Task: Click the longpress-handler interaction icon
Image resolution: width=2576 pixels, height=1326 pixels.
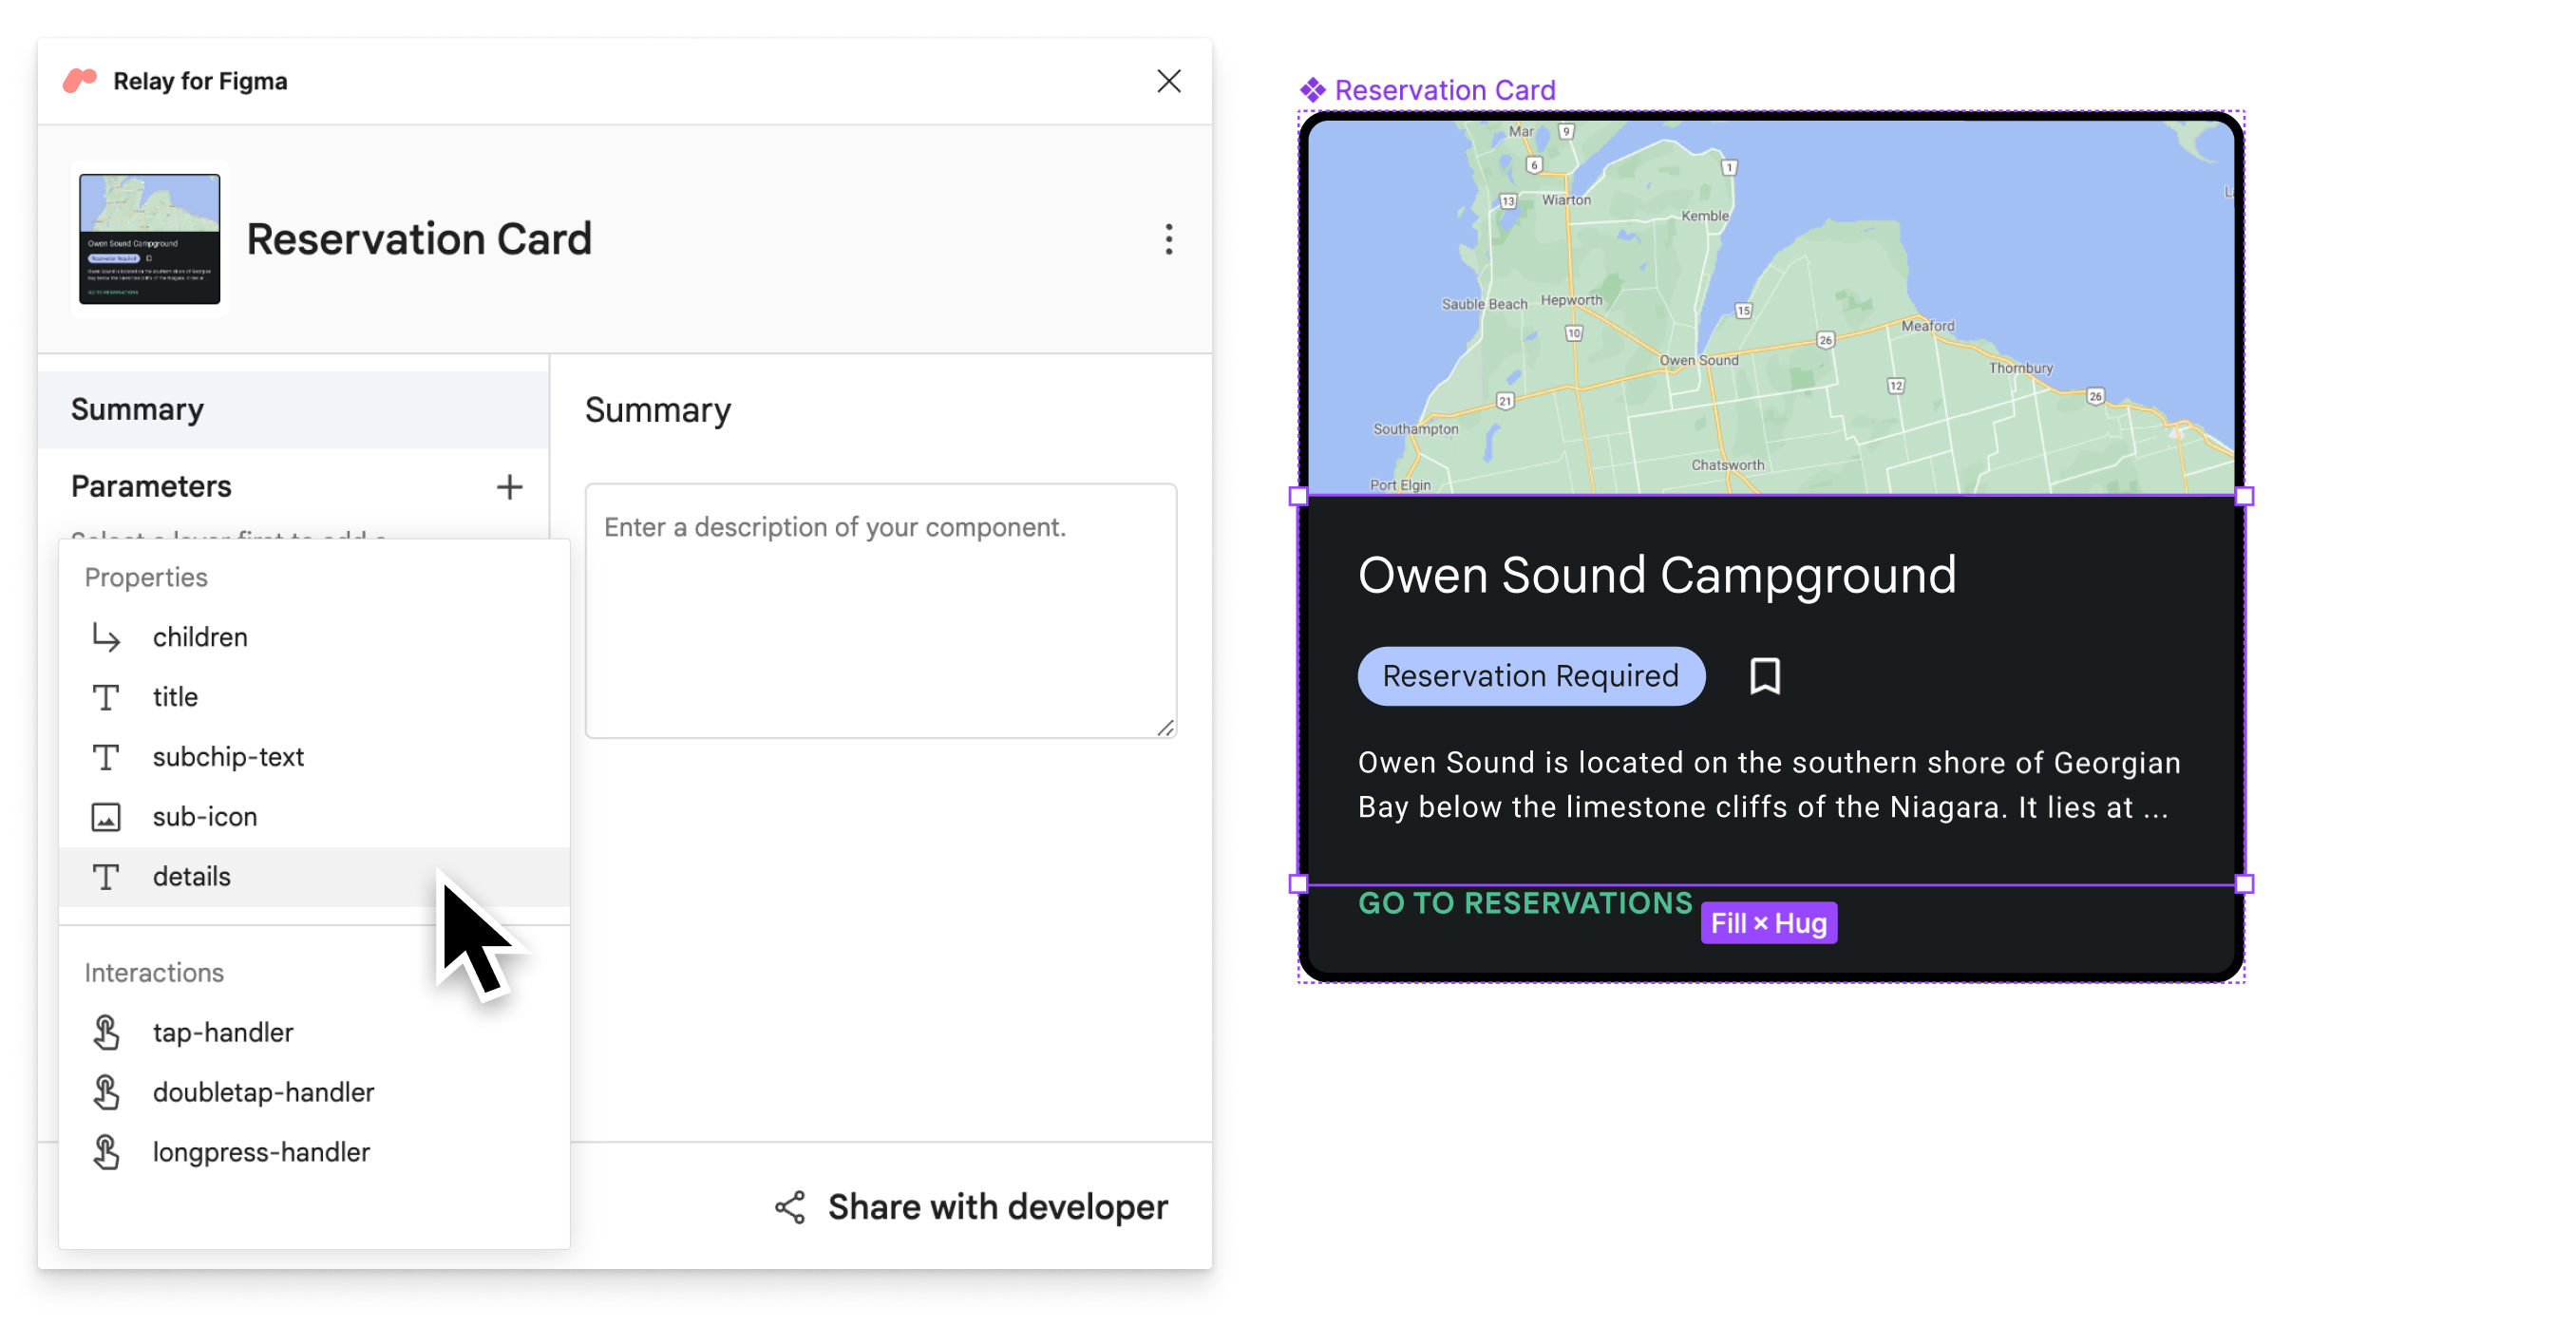Action: click(x=106, y=1152)
